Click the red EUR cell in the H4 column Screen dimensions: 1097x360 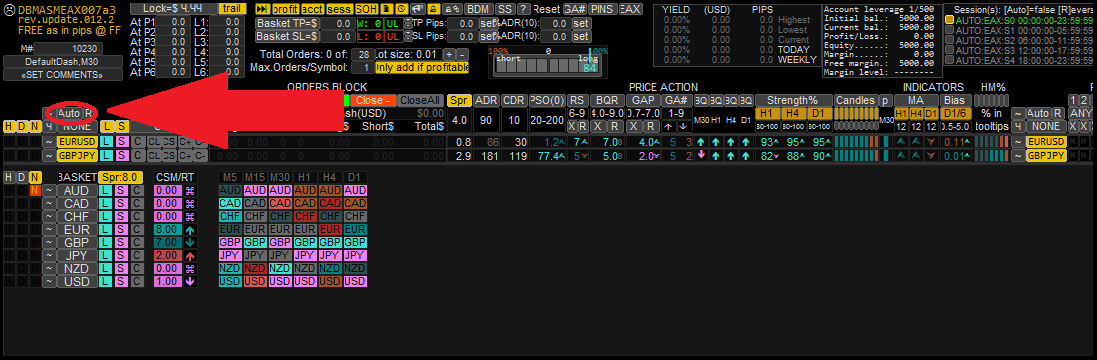[x=330, y=229]
